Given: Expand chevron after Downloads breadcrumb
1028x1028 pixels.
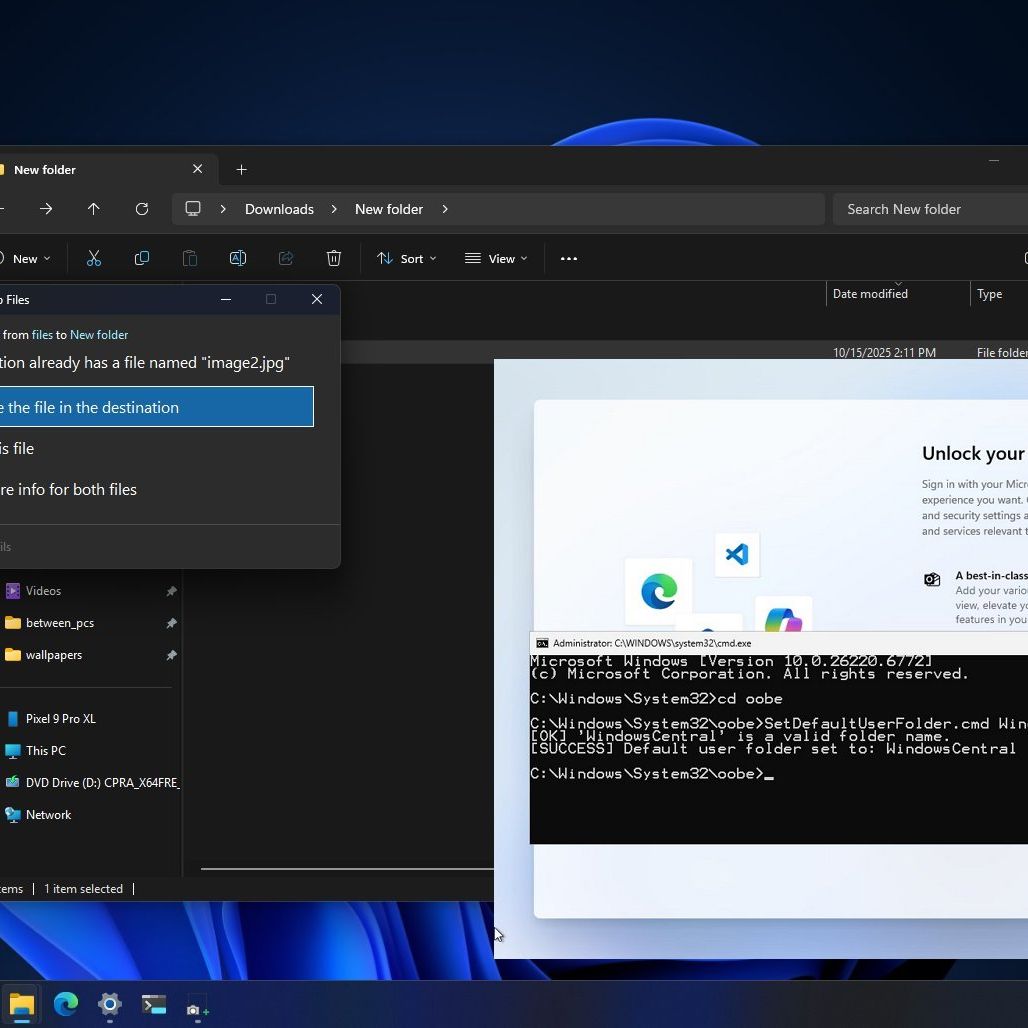Looking at the screenshot, I should (334, 209).
